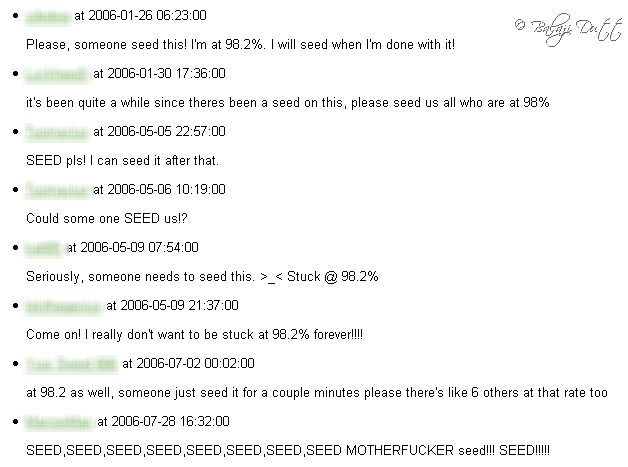Click blurred username of 2006-07-28 16:32 comment
Screen dimensions: 628x467
pyautogui.click(x=58, y=423)
